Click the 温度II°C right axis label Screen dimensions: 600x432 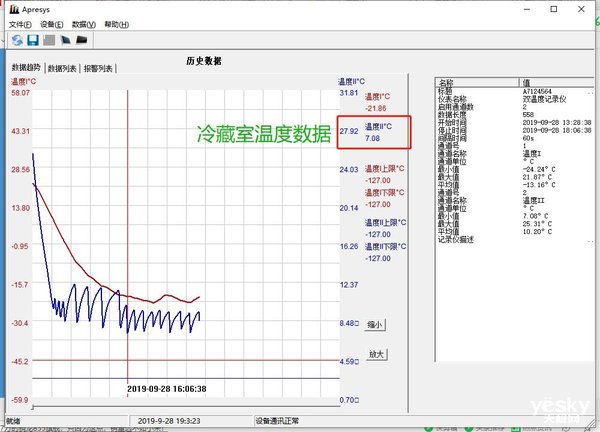coord(351,82)
